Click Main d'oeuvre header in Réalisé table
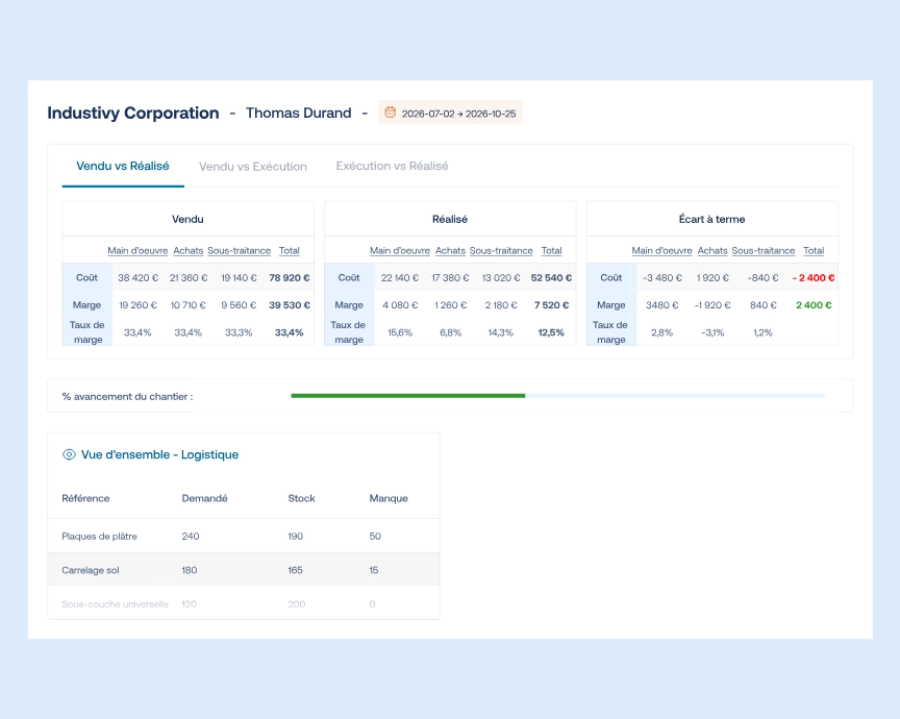This screenshot has height=719, width=900. tap(400, 250)
